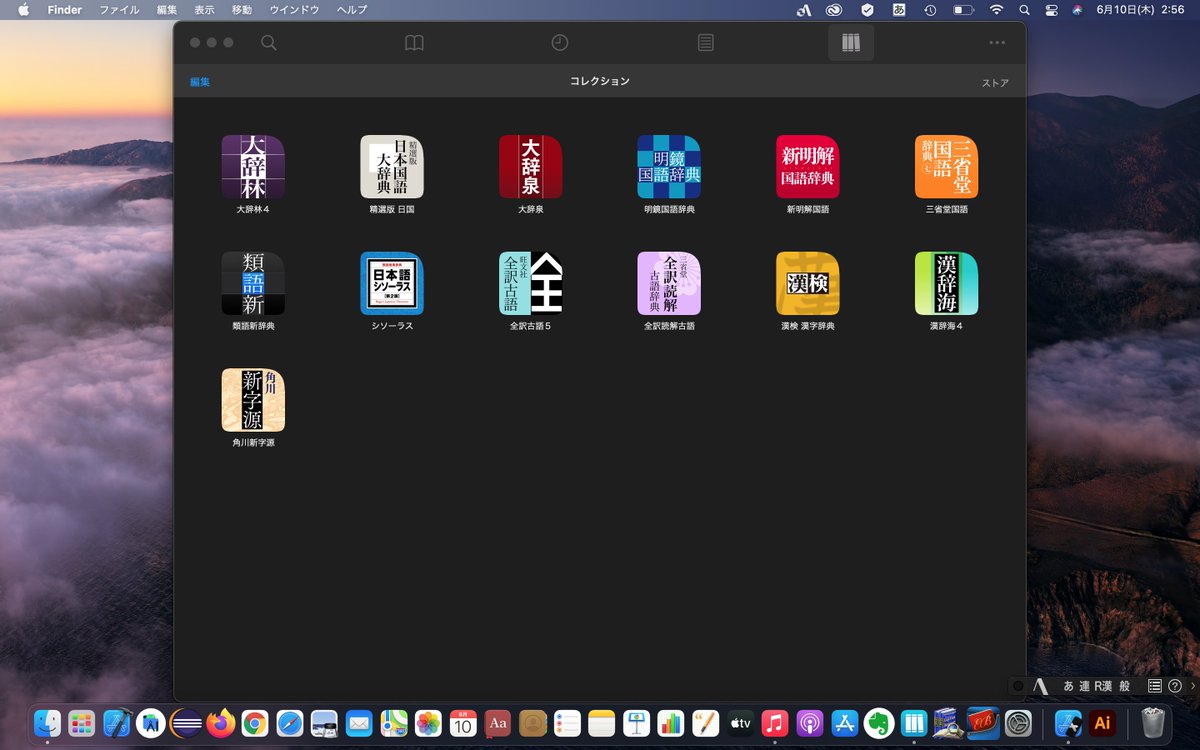Open the 全訳読解古語 dictionary
The image size is (1200, 750).
tap(669, 283)
